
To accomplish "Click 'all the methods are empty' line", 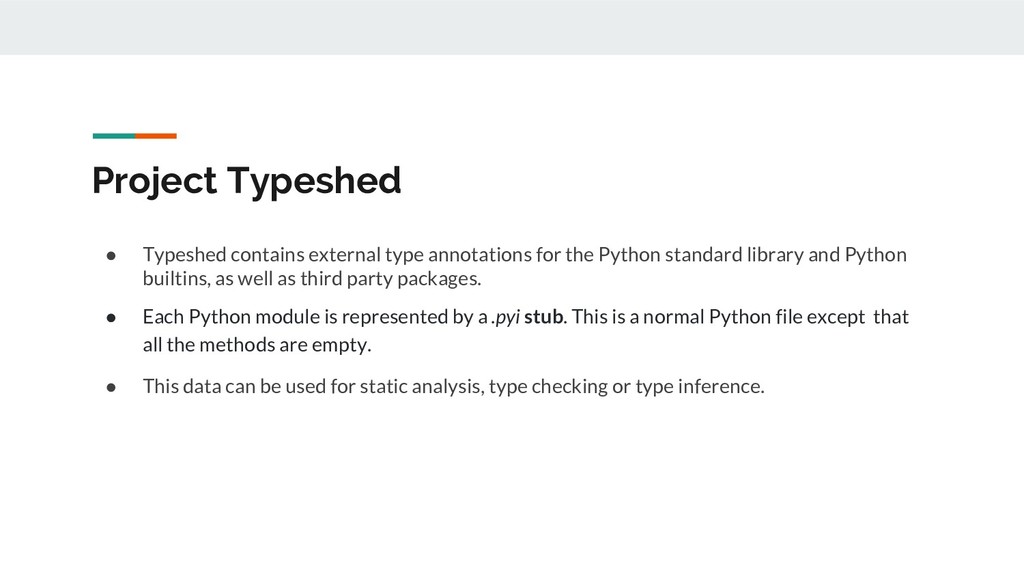I will [257, 345].
